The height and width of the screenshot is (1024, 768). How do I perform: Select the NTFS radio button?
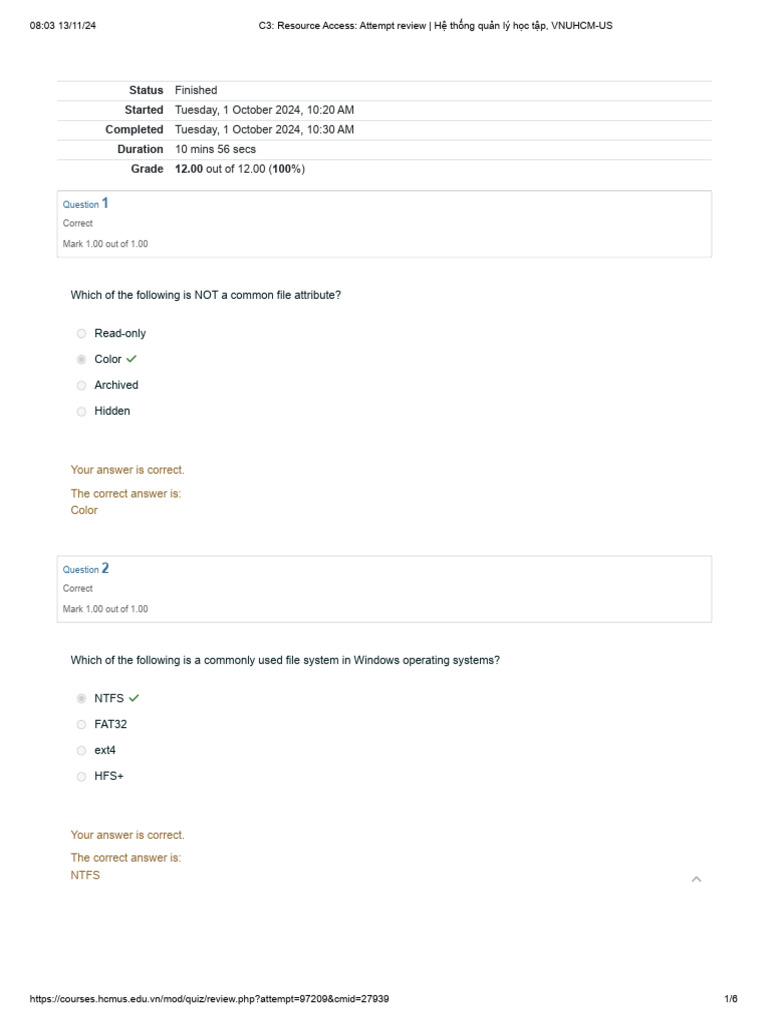coord(82,699)
